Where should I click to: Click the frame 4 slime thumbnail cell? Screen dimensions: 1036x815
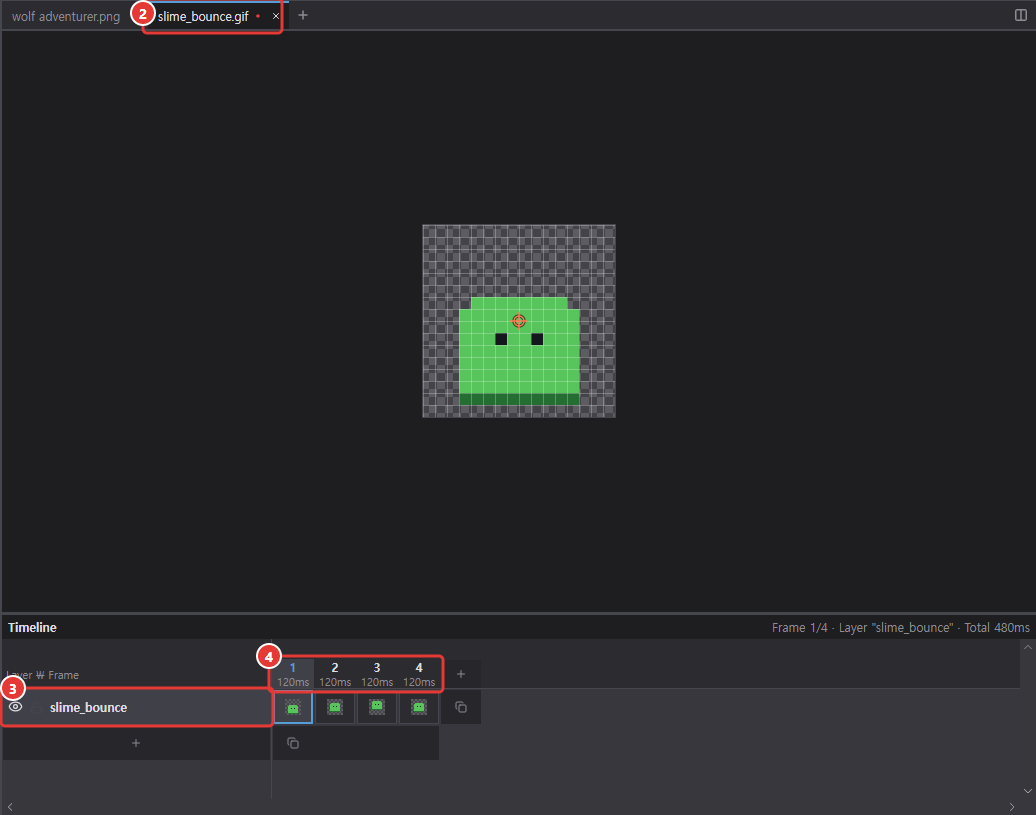(x=419, y=708)
